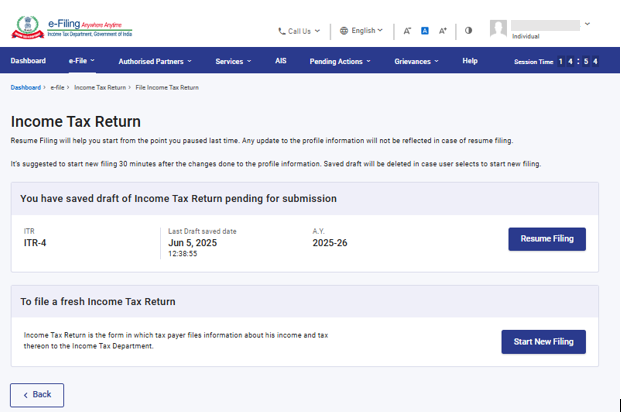Image resolution: width=625 pixels, height=413 pixels.
Task: Click the Start New Filing button
Action: click(543, 342)
